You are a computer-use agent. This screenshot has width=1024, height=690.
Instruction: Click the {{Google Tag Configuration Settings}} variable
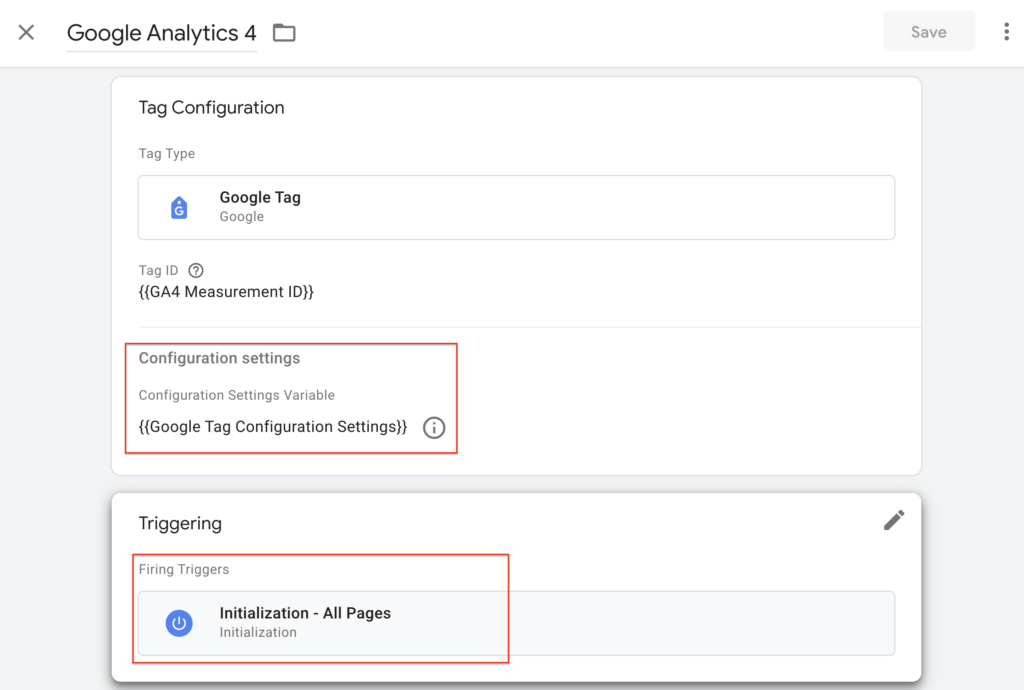click(273, 427)
